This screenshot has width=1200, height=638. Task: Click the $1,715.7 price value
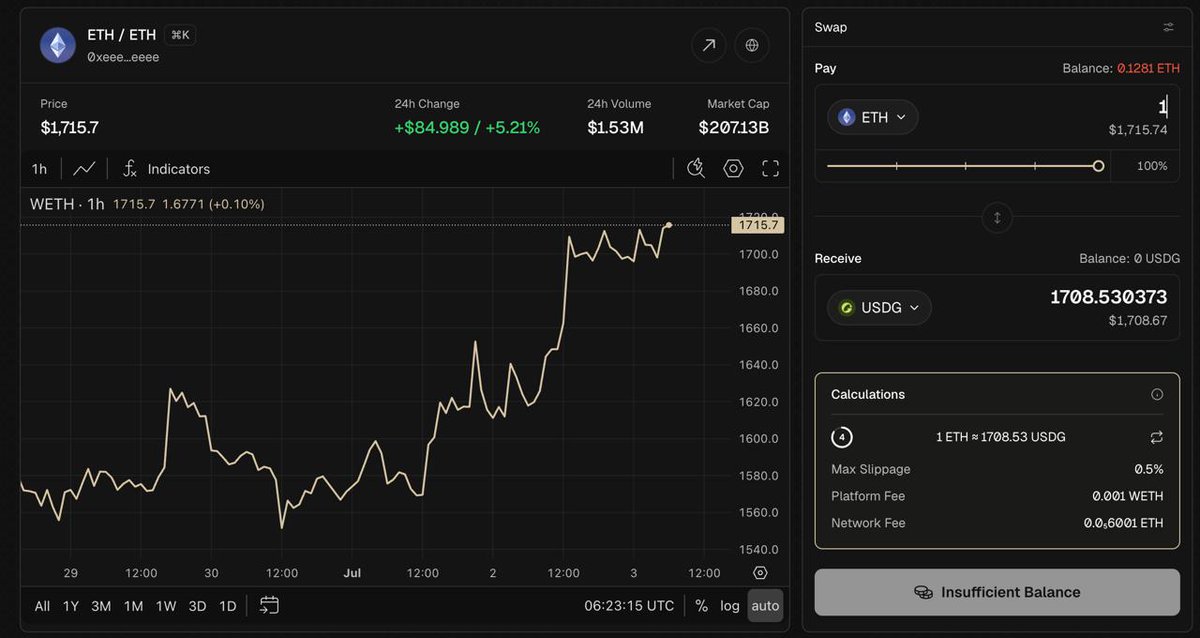click(69, 127)
